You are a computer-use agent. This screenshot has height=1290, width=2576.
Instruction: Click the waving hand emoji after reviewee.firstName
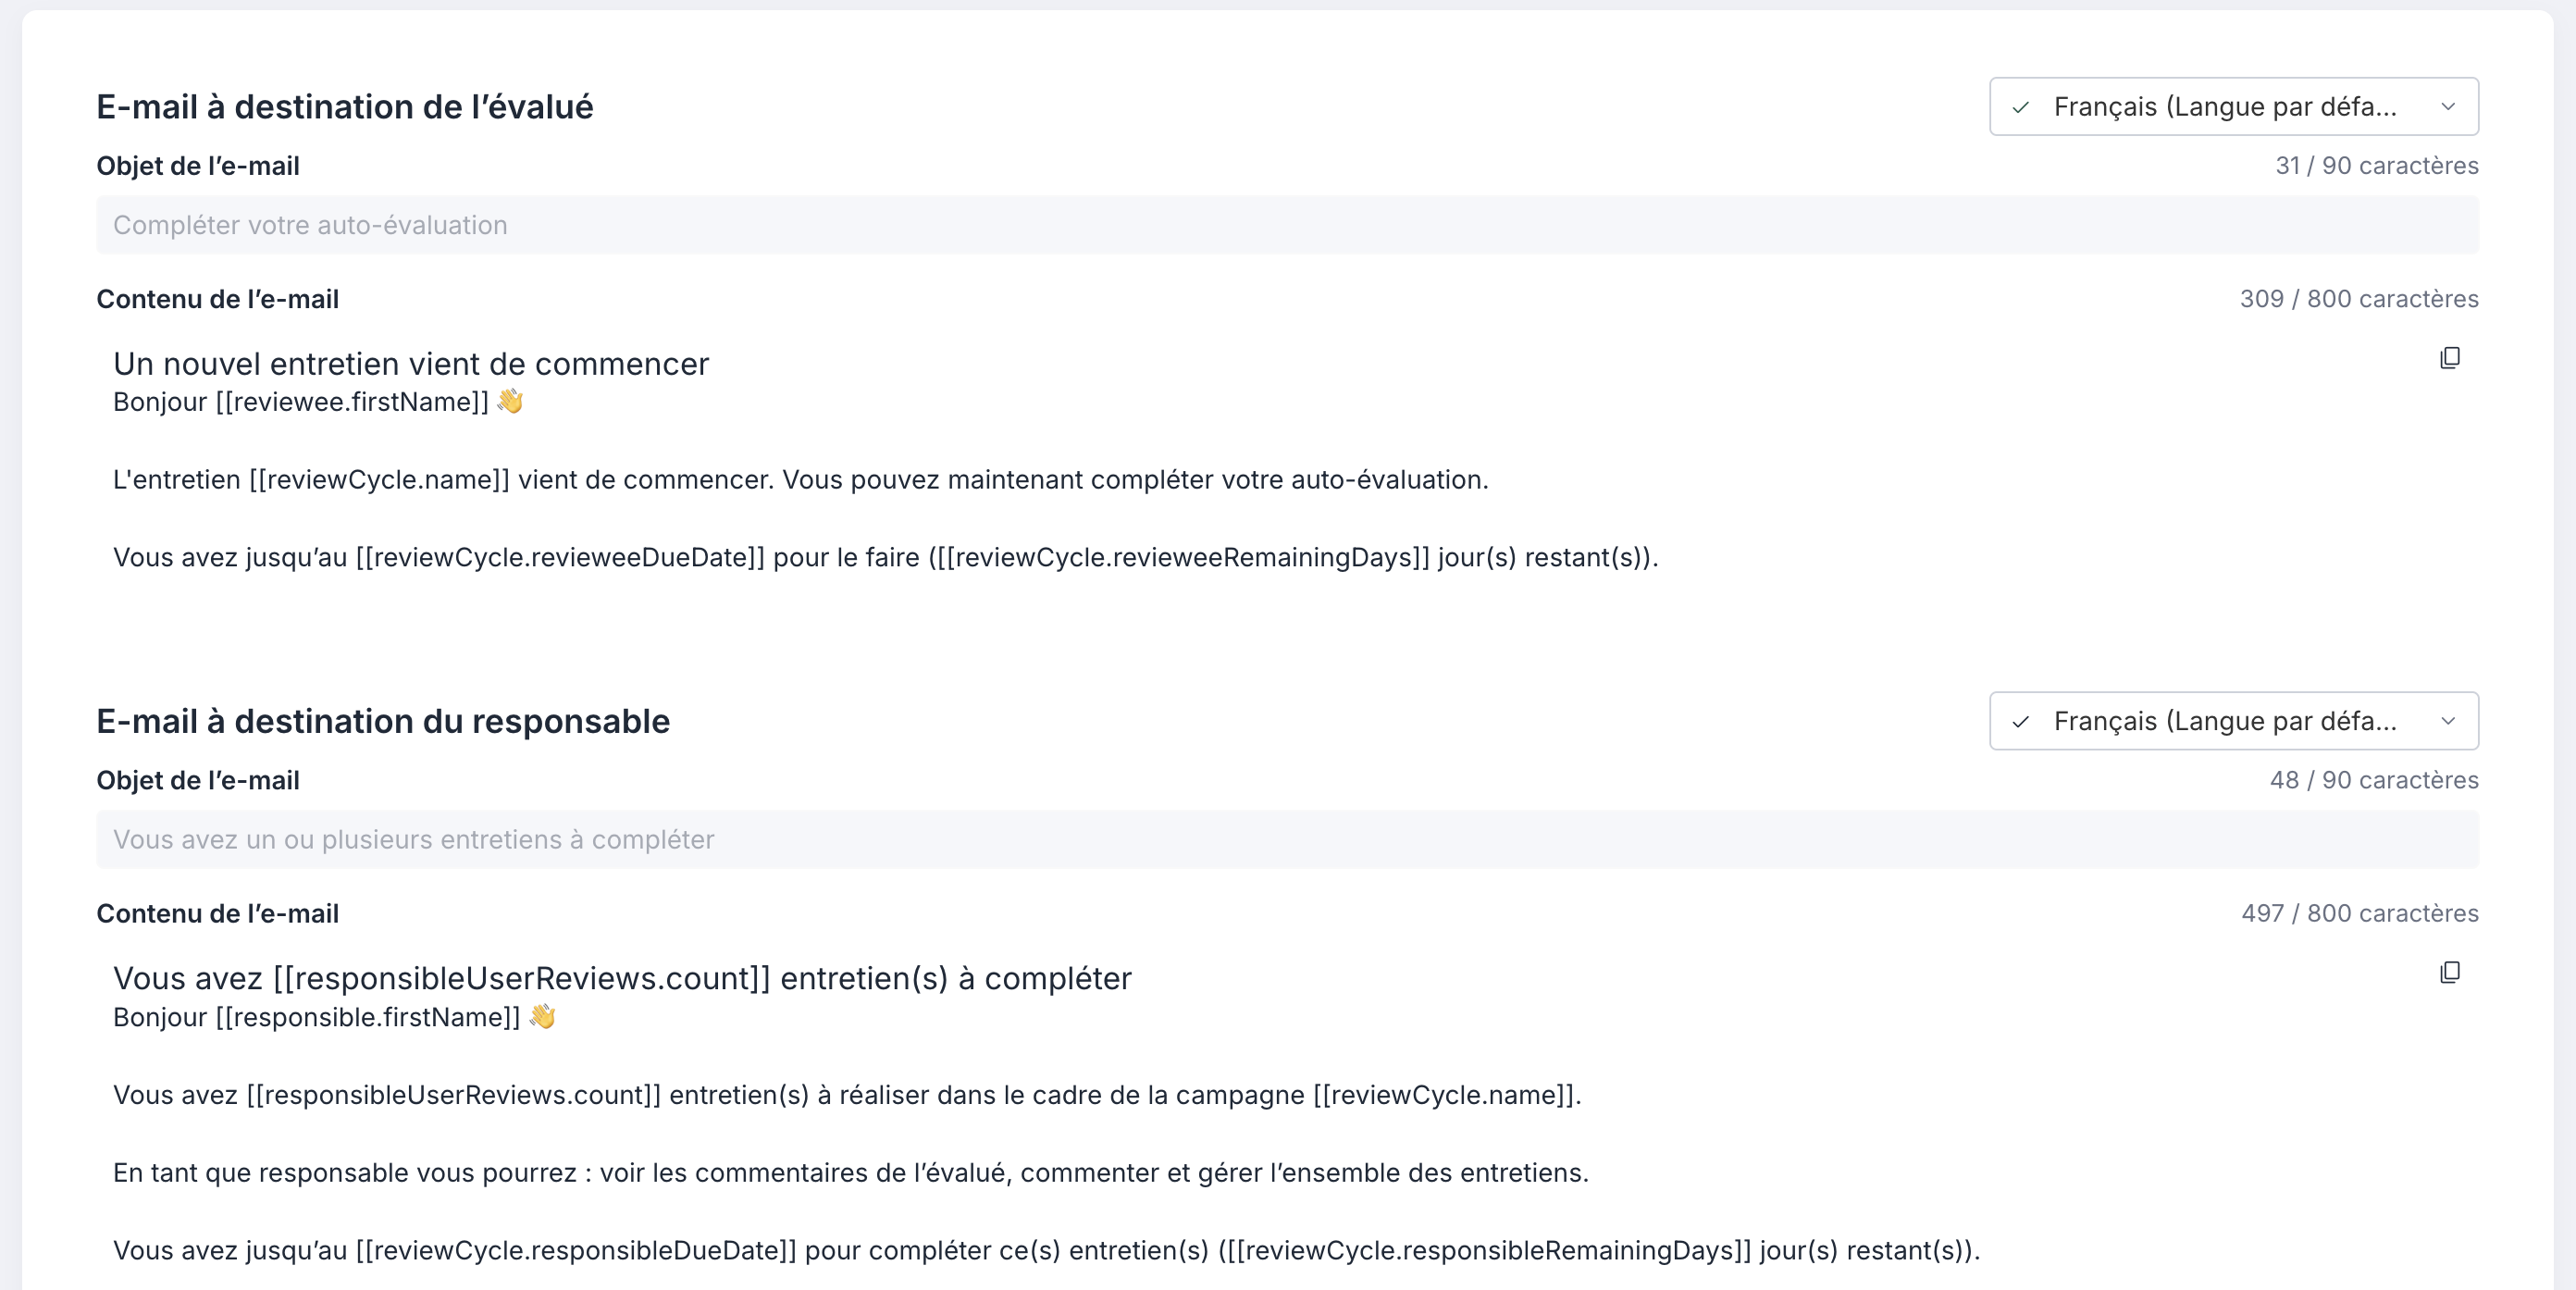pyautogui.click(x=510, y=401)
